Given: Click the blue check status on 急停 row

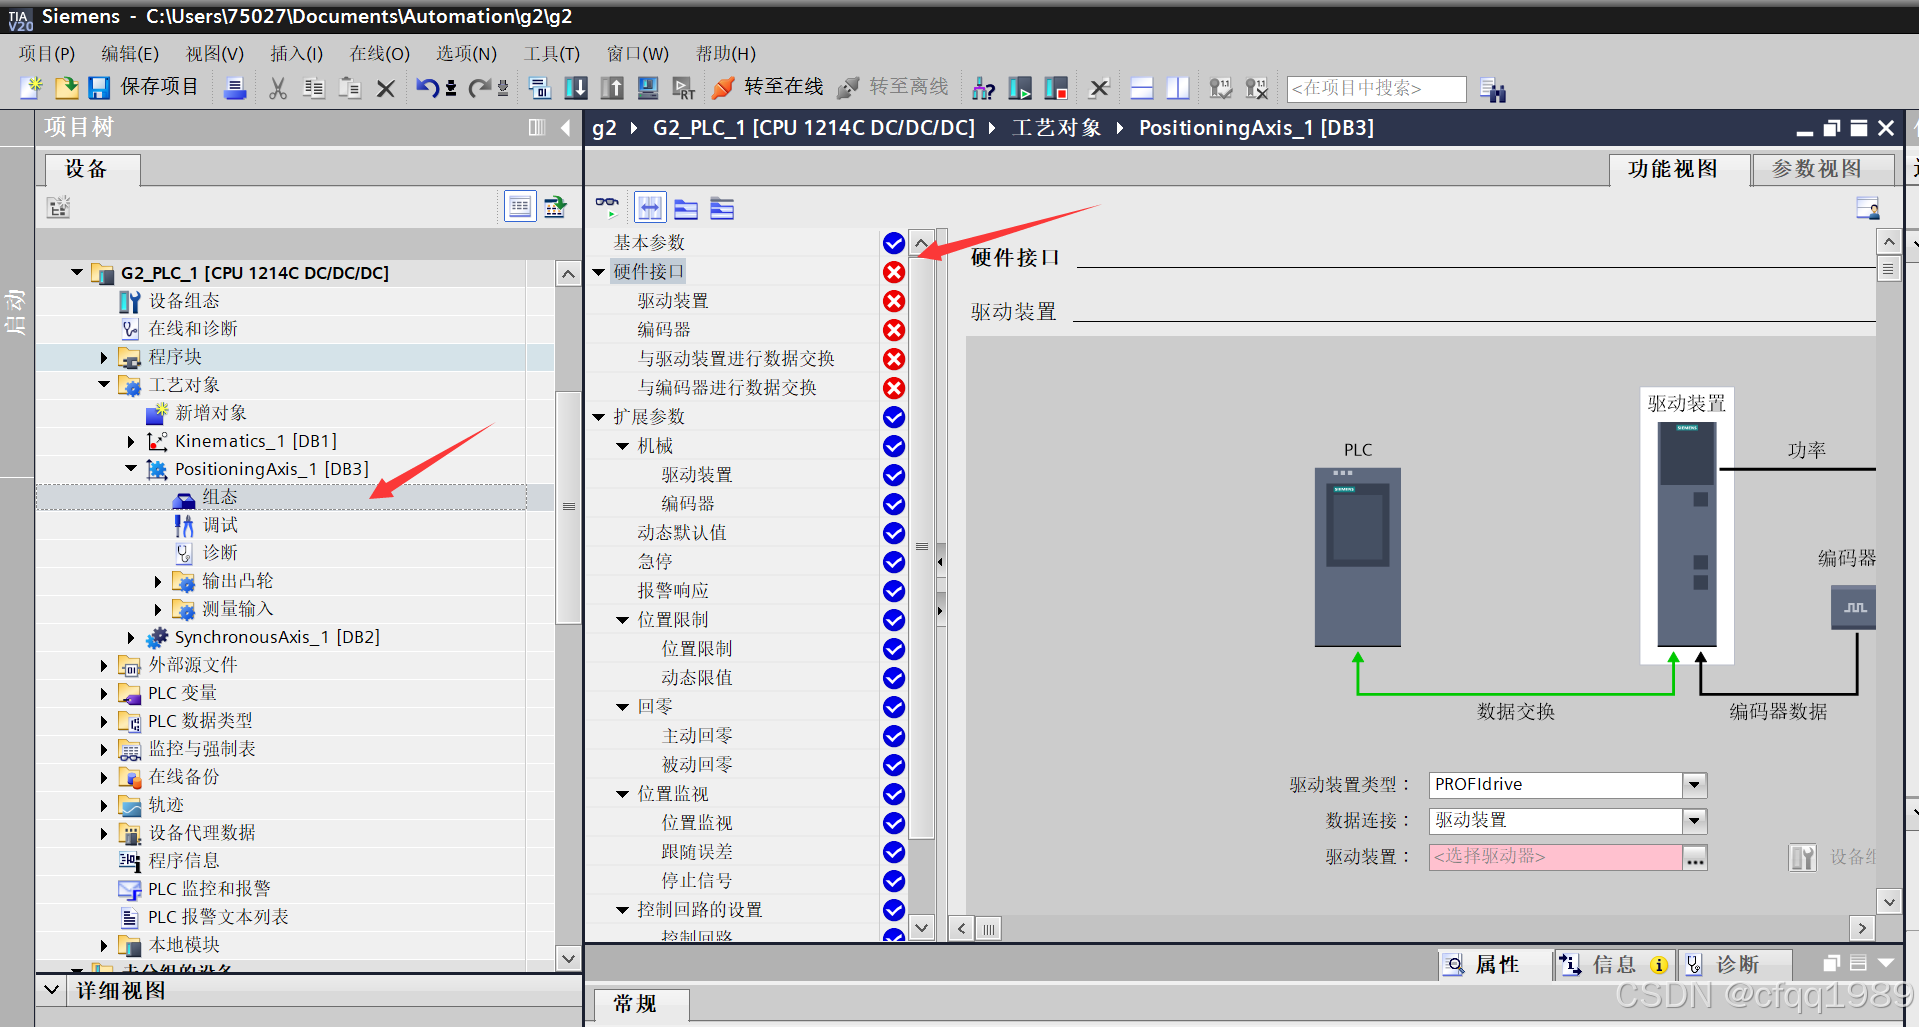Looking at the screenshot, I should click(894, 562).
